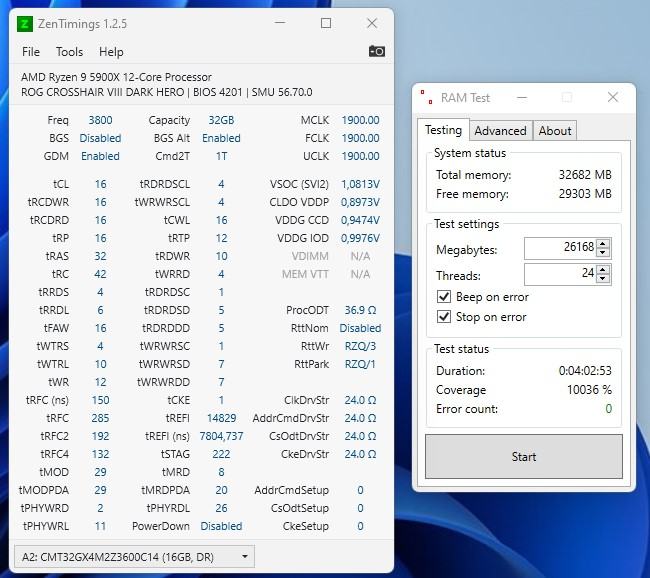The width and height of the screenshot is (650, 578).
Task: Click the RttPark value RZQ/1
Action: point(360,364)
